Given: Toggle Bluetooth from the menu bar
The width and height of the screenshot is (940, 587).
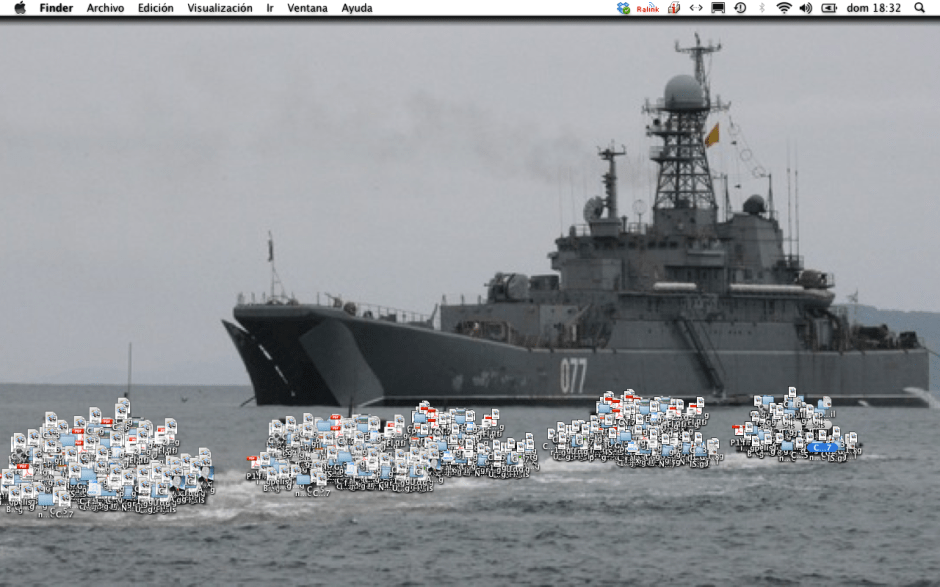Looking at the screenshot, I should 762,8.
